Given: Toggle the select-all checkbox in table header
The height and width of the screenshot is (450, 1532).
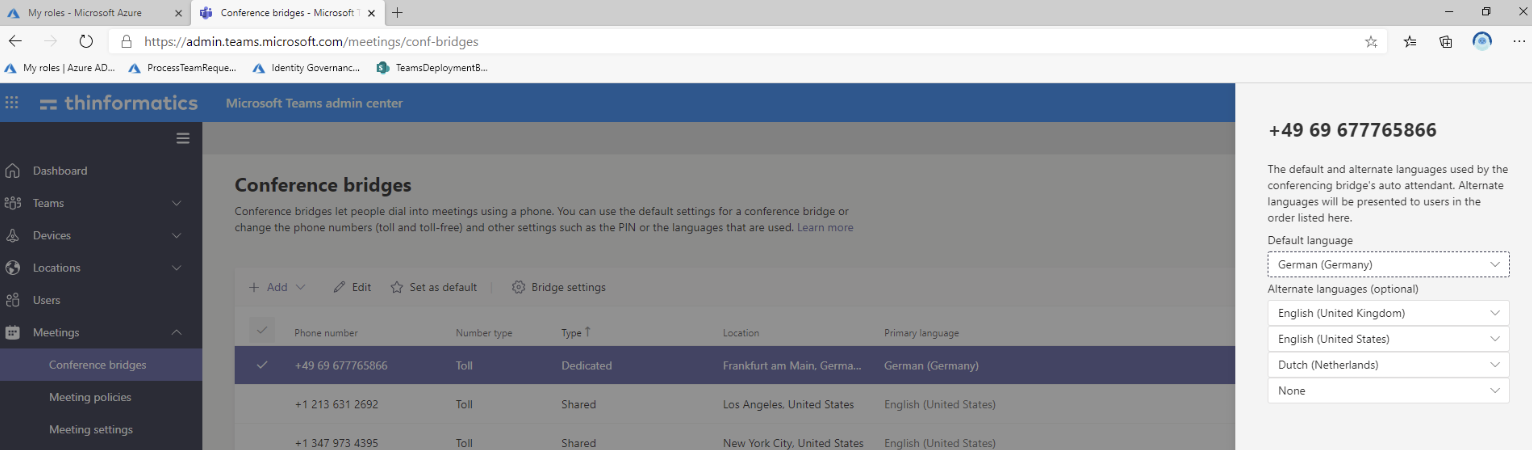Looking at the screenshot, I should (x=262, y=332).
